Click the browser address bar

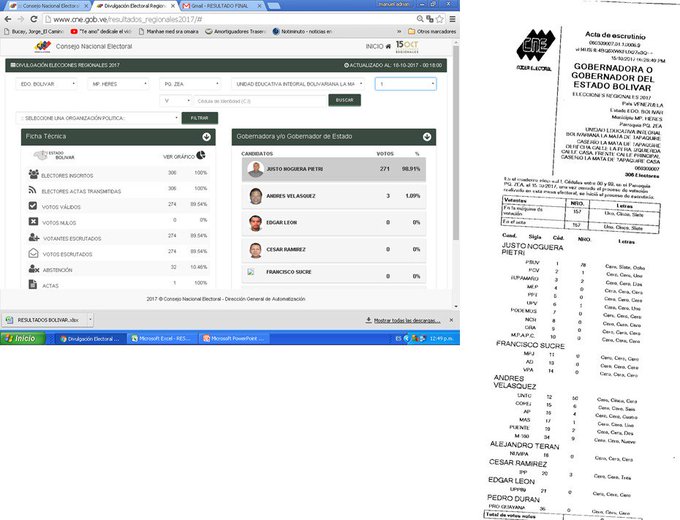tap(229, 19)
